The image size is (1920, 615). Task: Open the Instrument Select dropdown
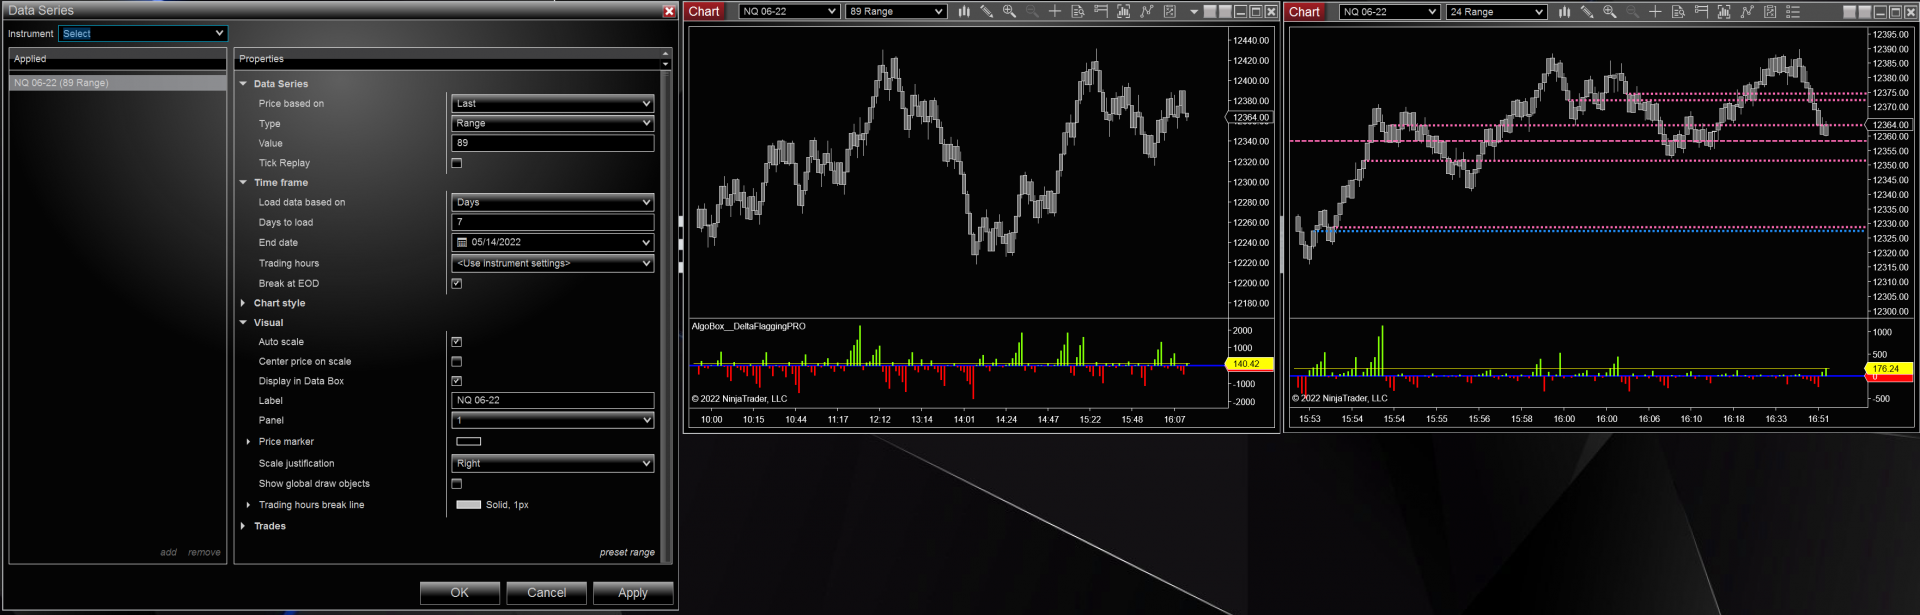tap(143, 33)
